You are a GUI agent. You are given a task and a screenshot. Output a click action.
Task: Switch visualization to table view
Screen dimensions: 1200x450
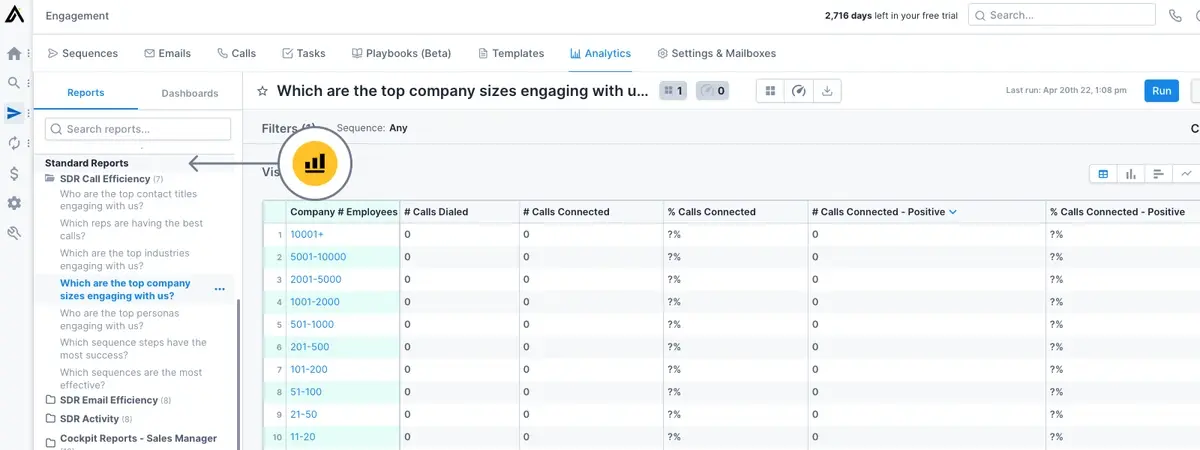pyautogui.click(x=1103, y=174)
